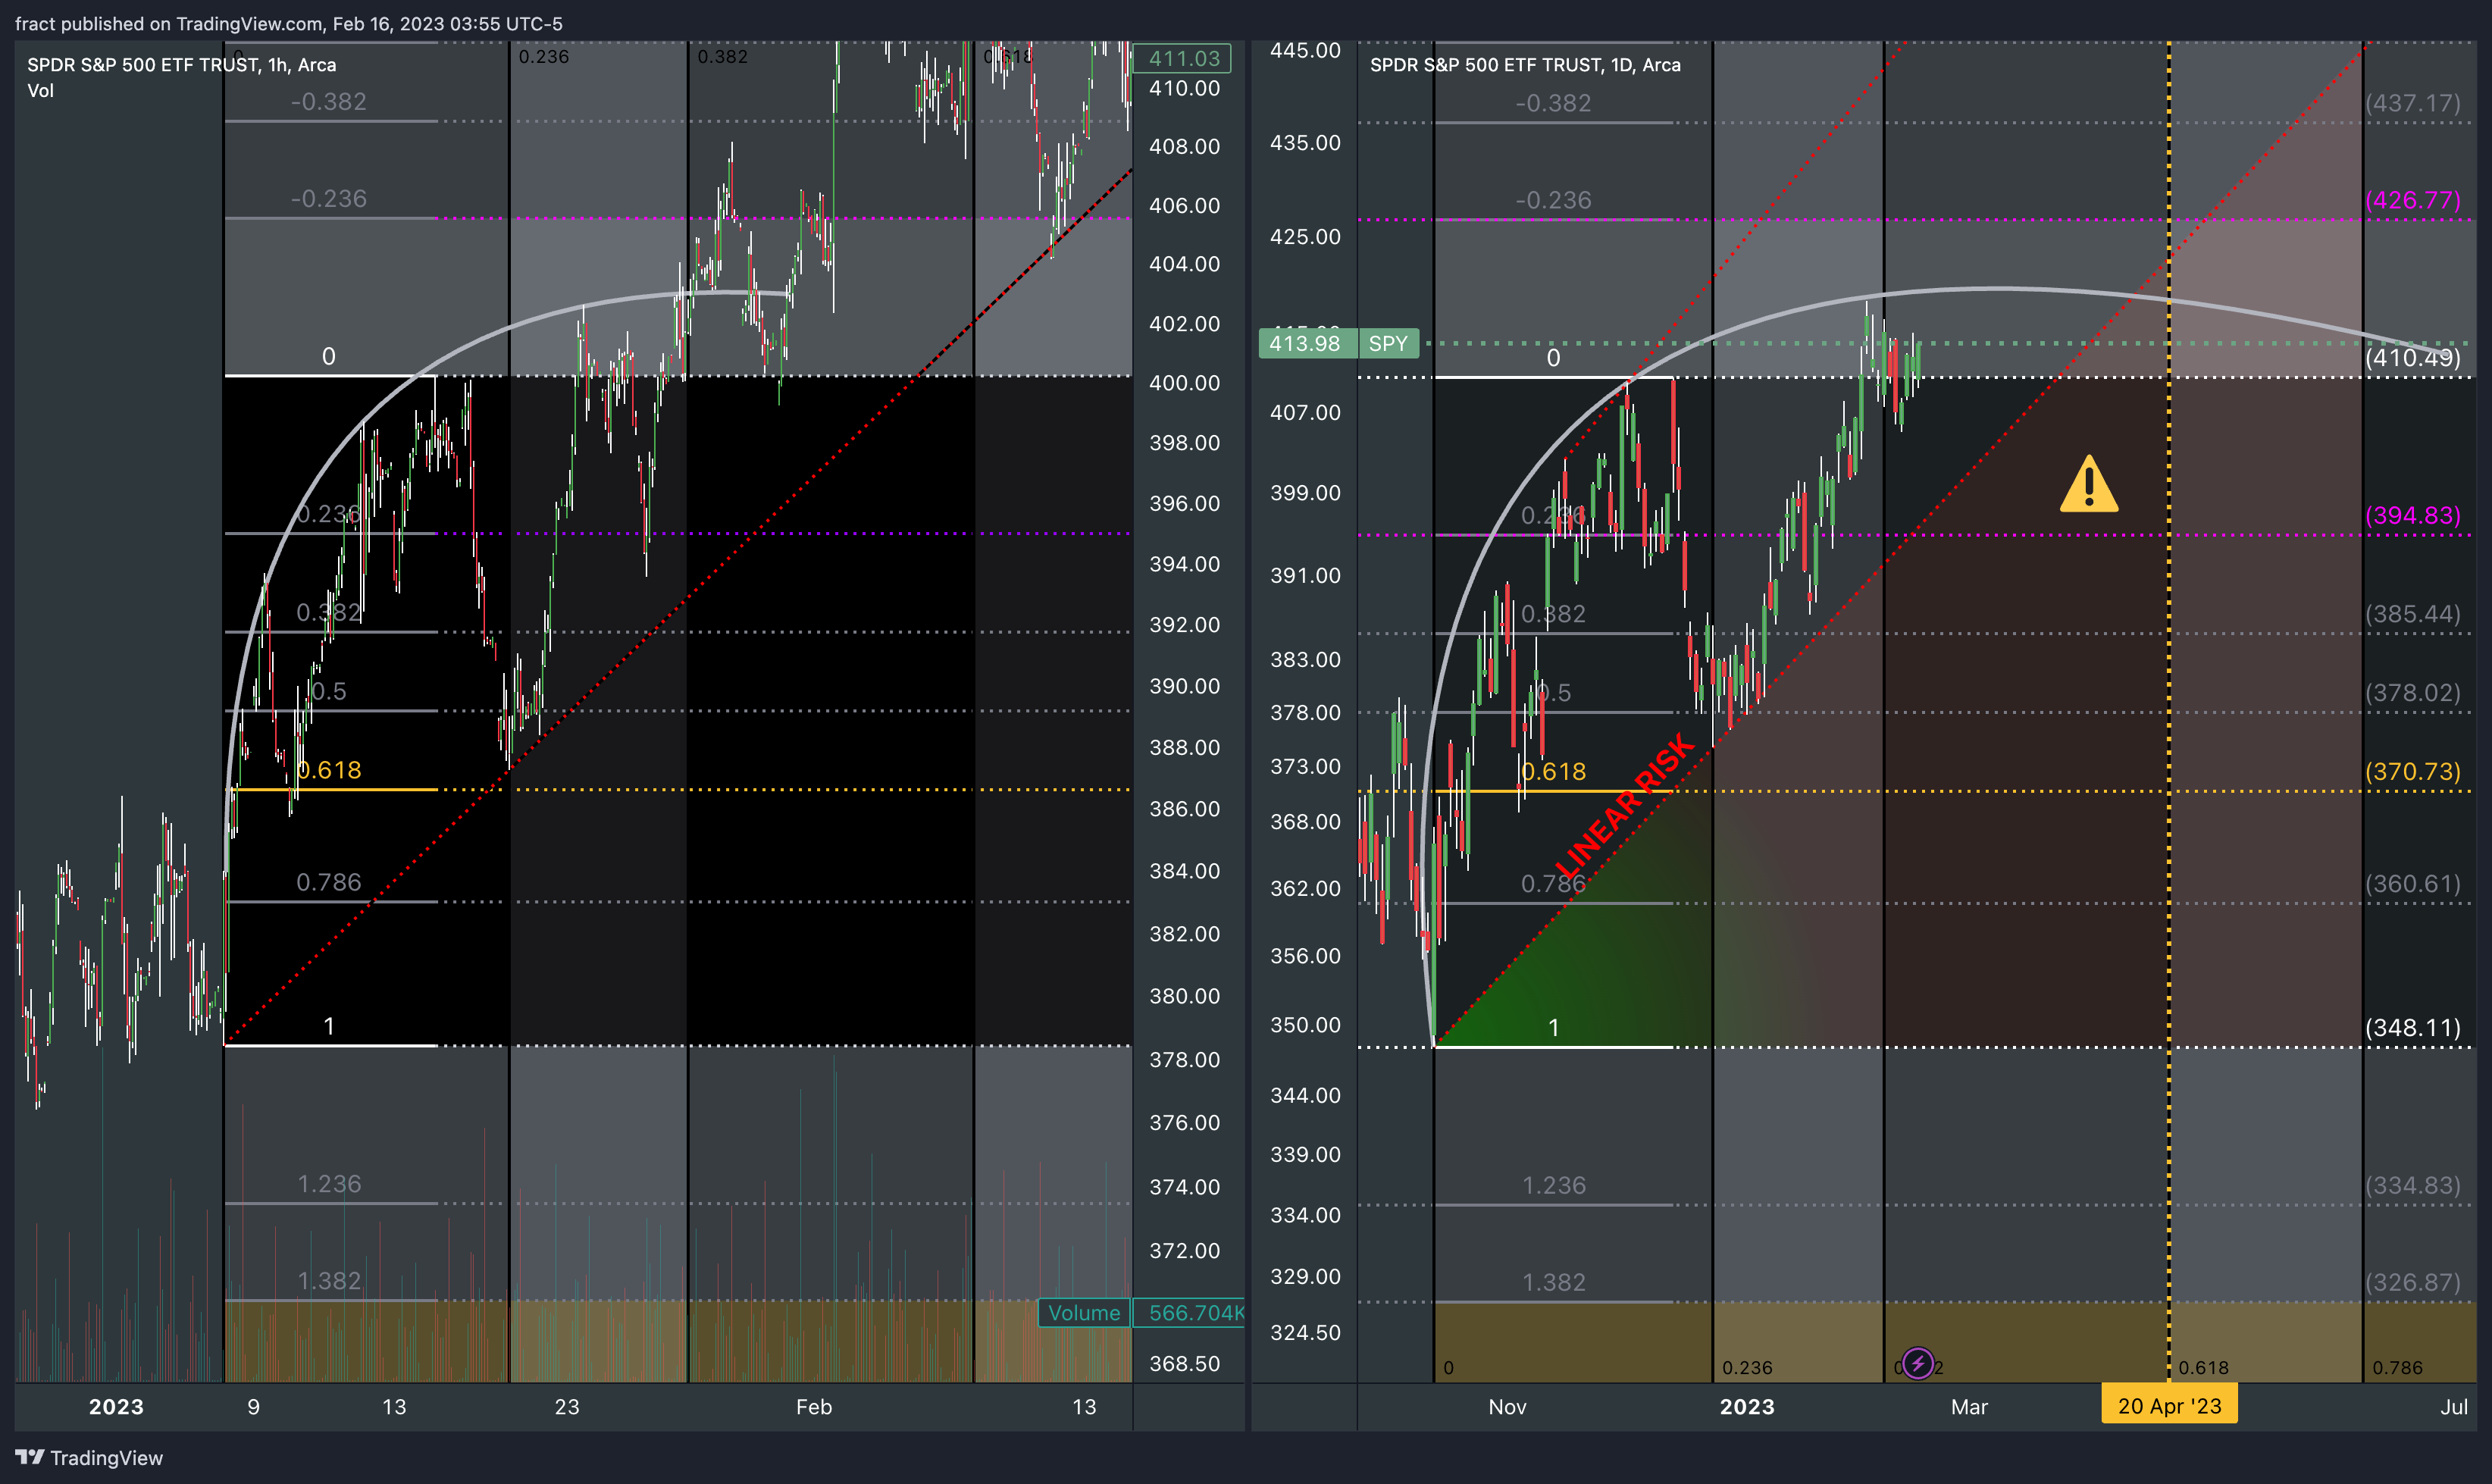
Task: Click the 0.382 time zone label atop hourly chart
Action: point(722,57)
